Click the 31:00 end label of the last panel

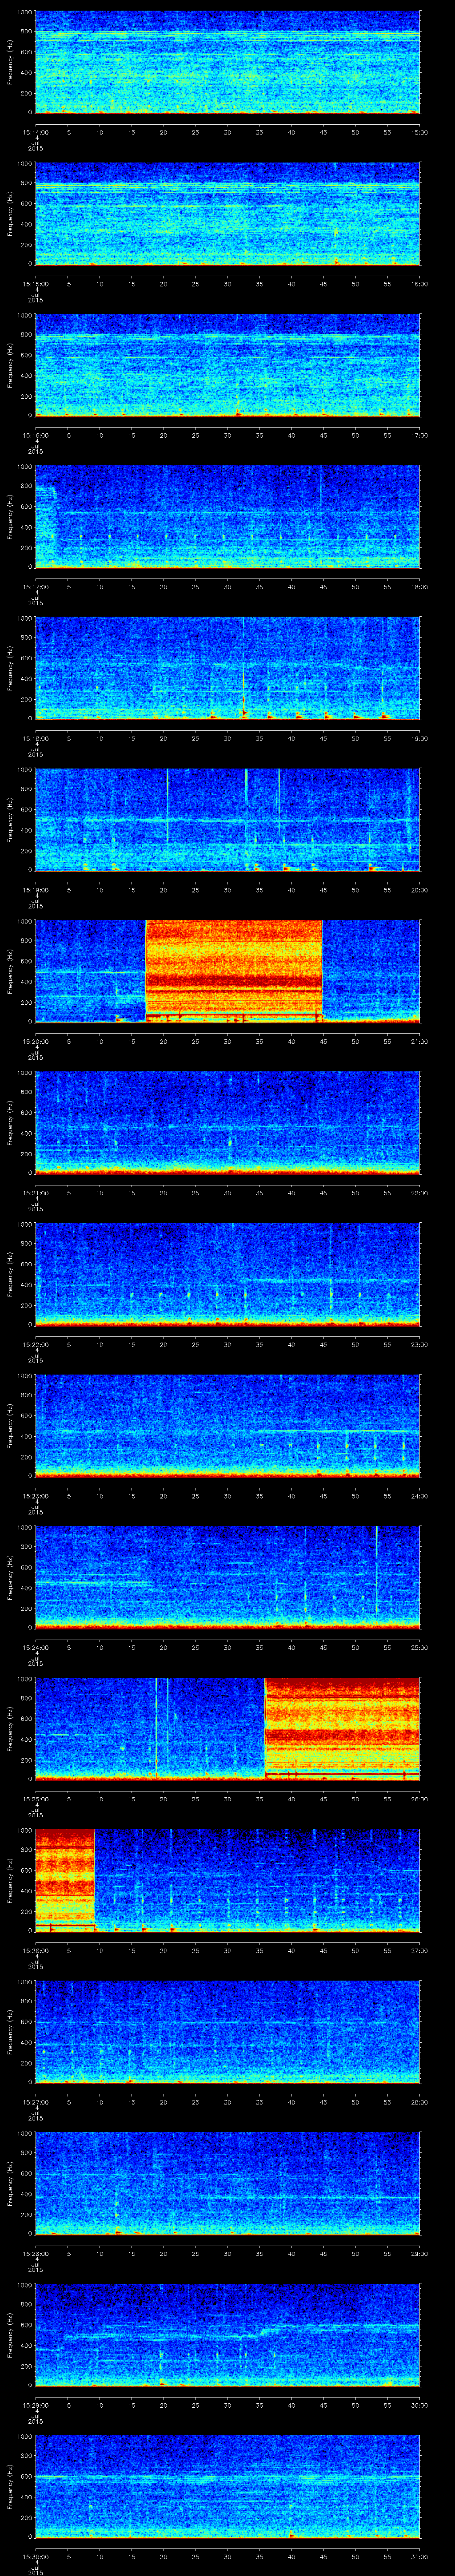pyautogui.click(x=419, y=2556)
